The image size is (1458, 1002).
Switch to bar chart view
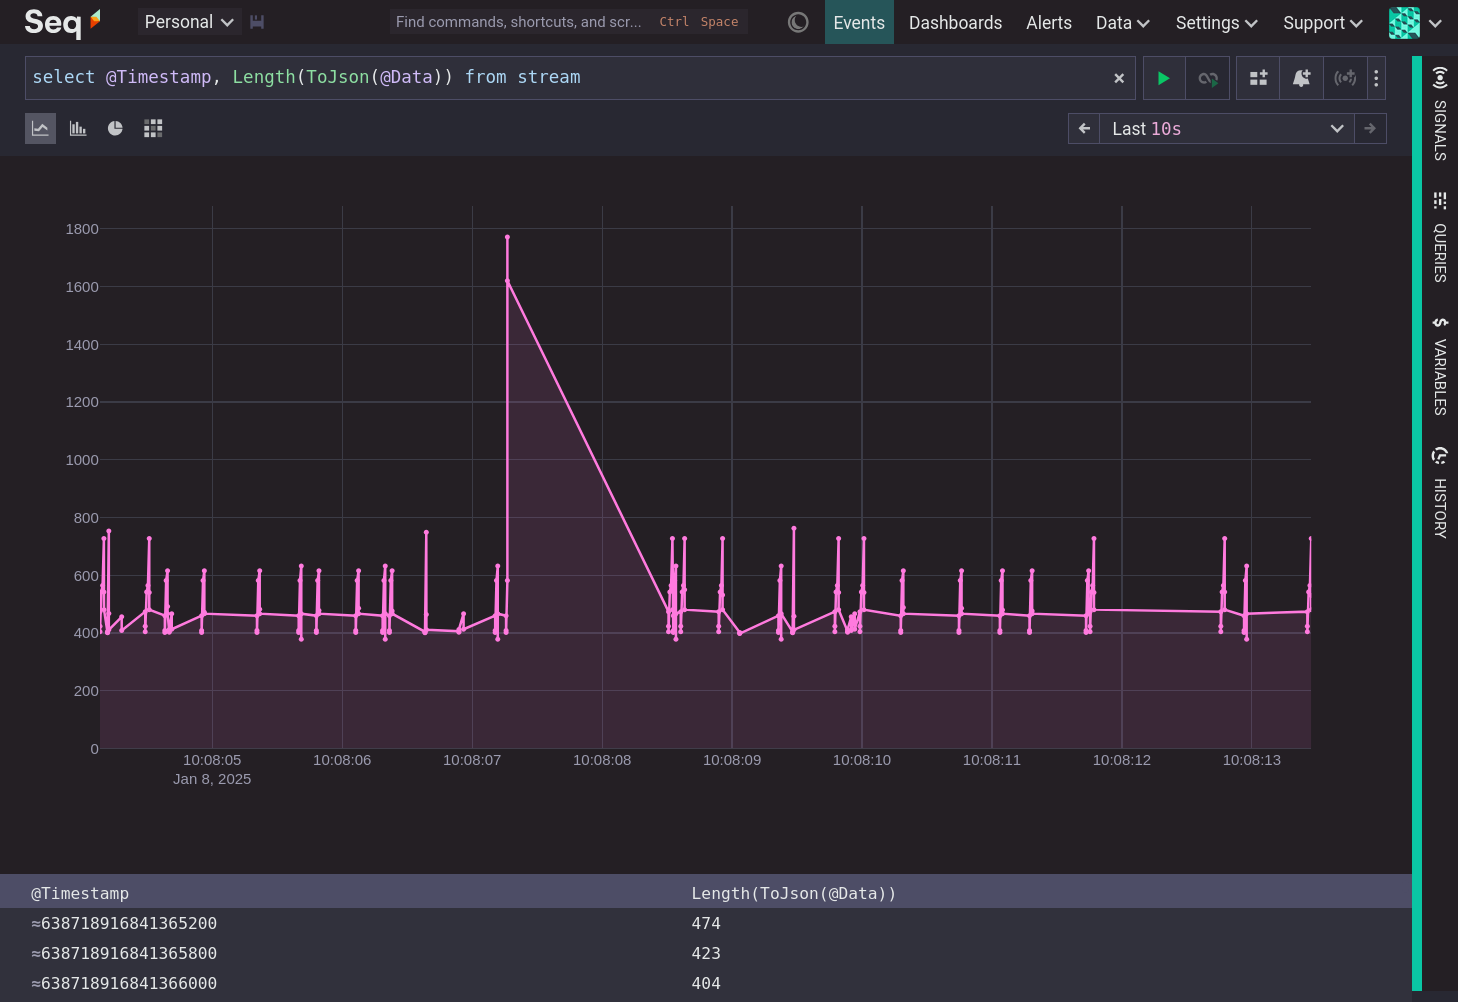[x=78, y=128]
